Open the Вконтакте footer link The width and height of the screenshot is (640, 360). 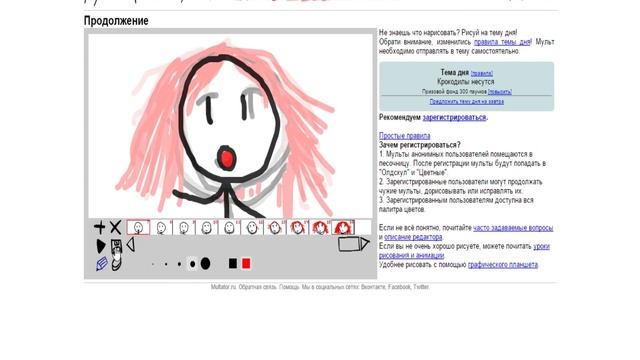(x=373, y=287)
